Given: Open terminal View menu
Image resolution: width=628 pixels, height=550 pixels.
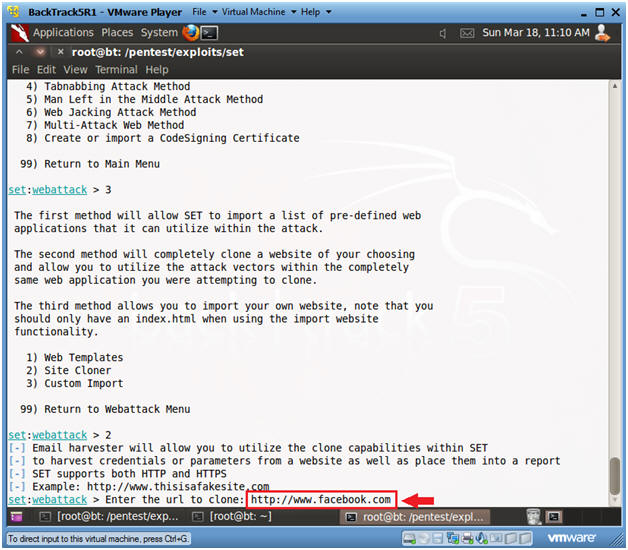Looking at the screenshot, I should point(75,70).
